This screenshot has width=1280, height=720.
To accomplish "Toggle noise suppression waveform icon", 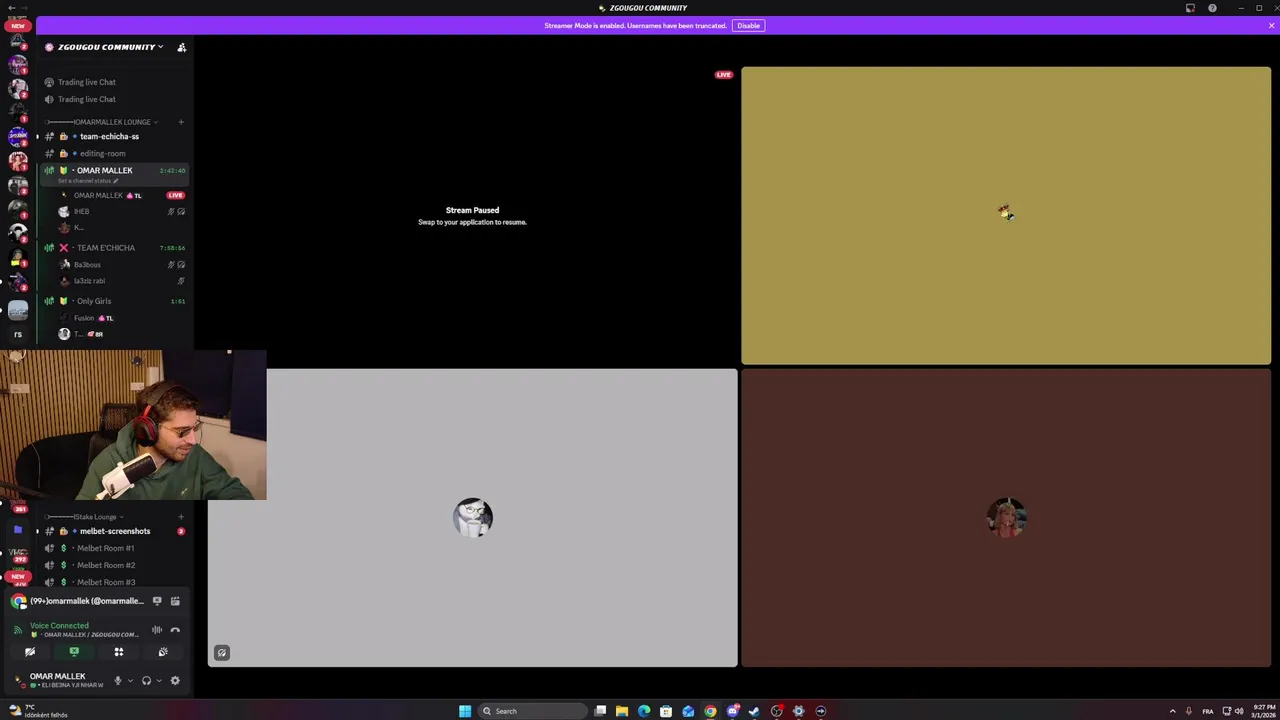I will coord(157,630).
